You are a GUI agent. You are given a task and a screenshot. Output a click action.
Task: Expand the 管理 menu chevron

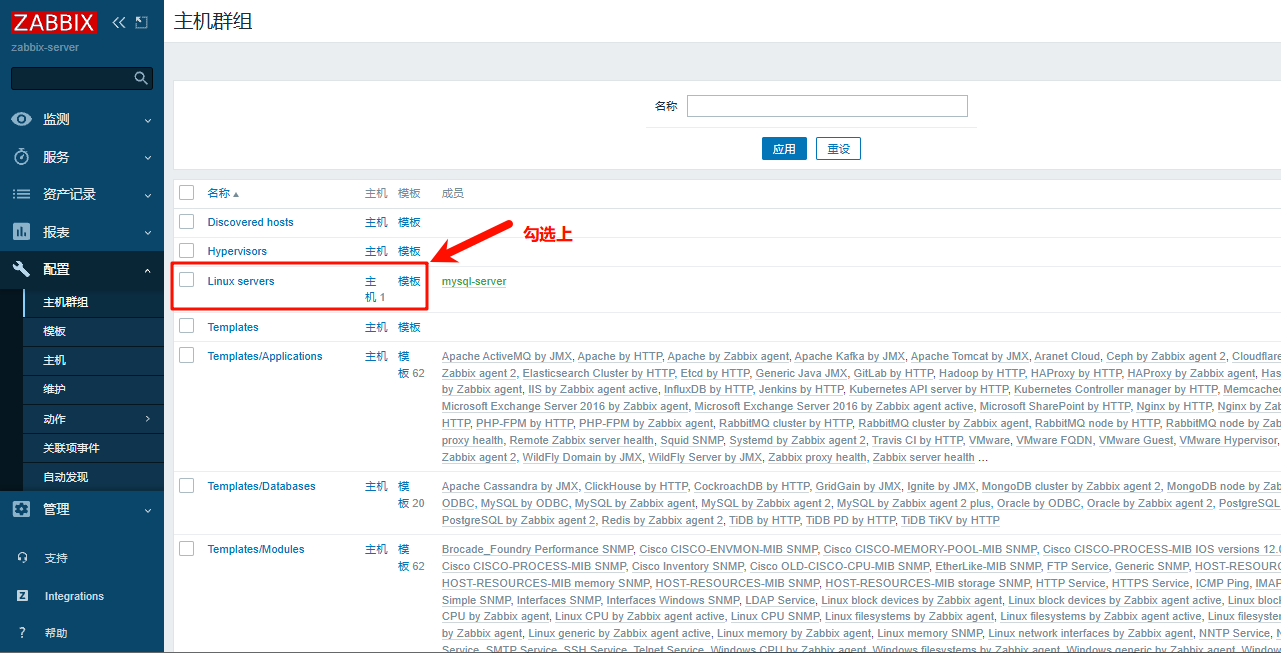point(148,510)
